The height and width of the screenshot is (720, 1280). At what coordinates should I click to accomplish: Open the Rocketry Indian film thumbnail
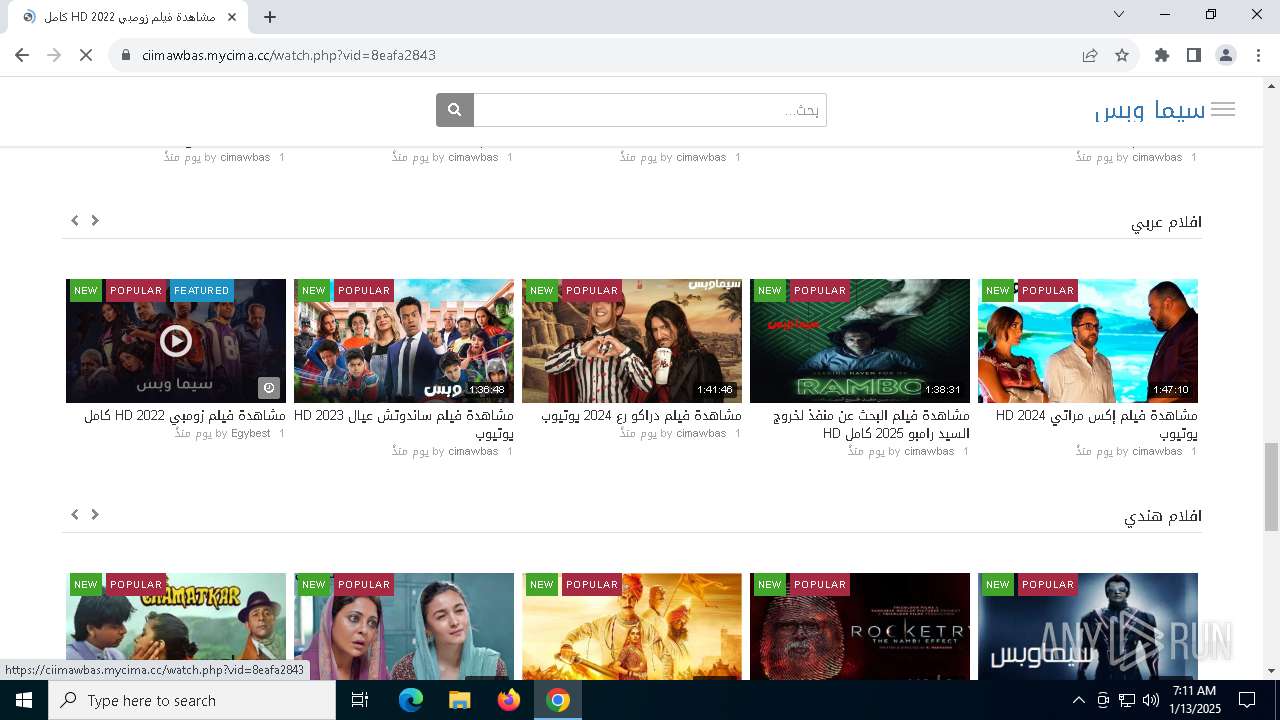(860, 626)
